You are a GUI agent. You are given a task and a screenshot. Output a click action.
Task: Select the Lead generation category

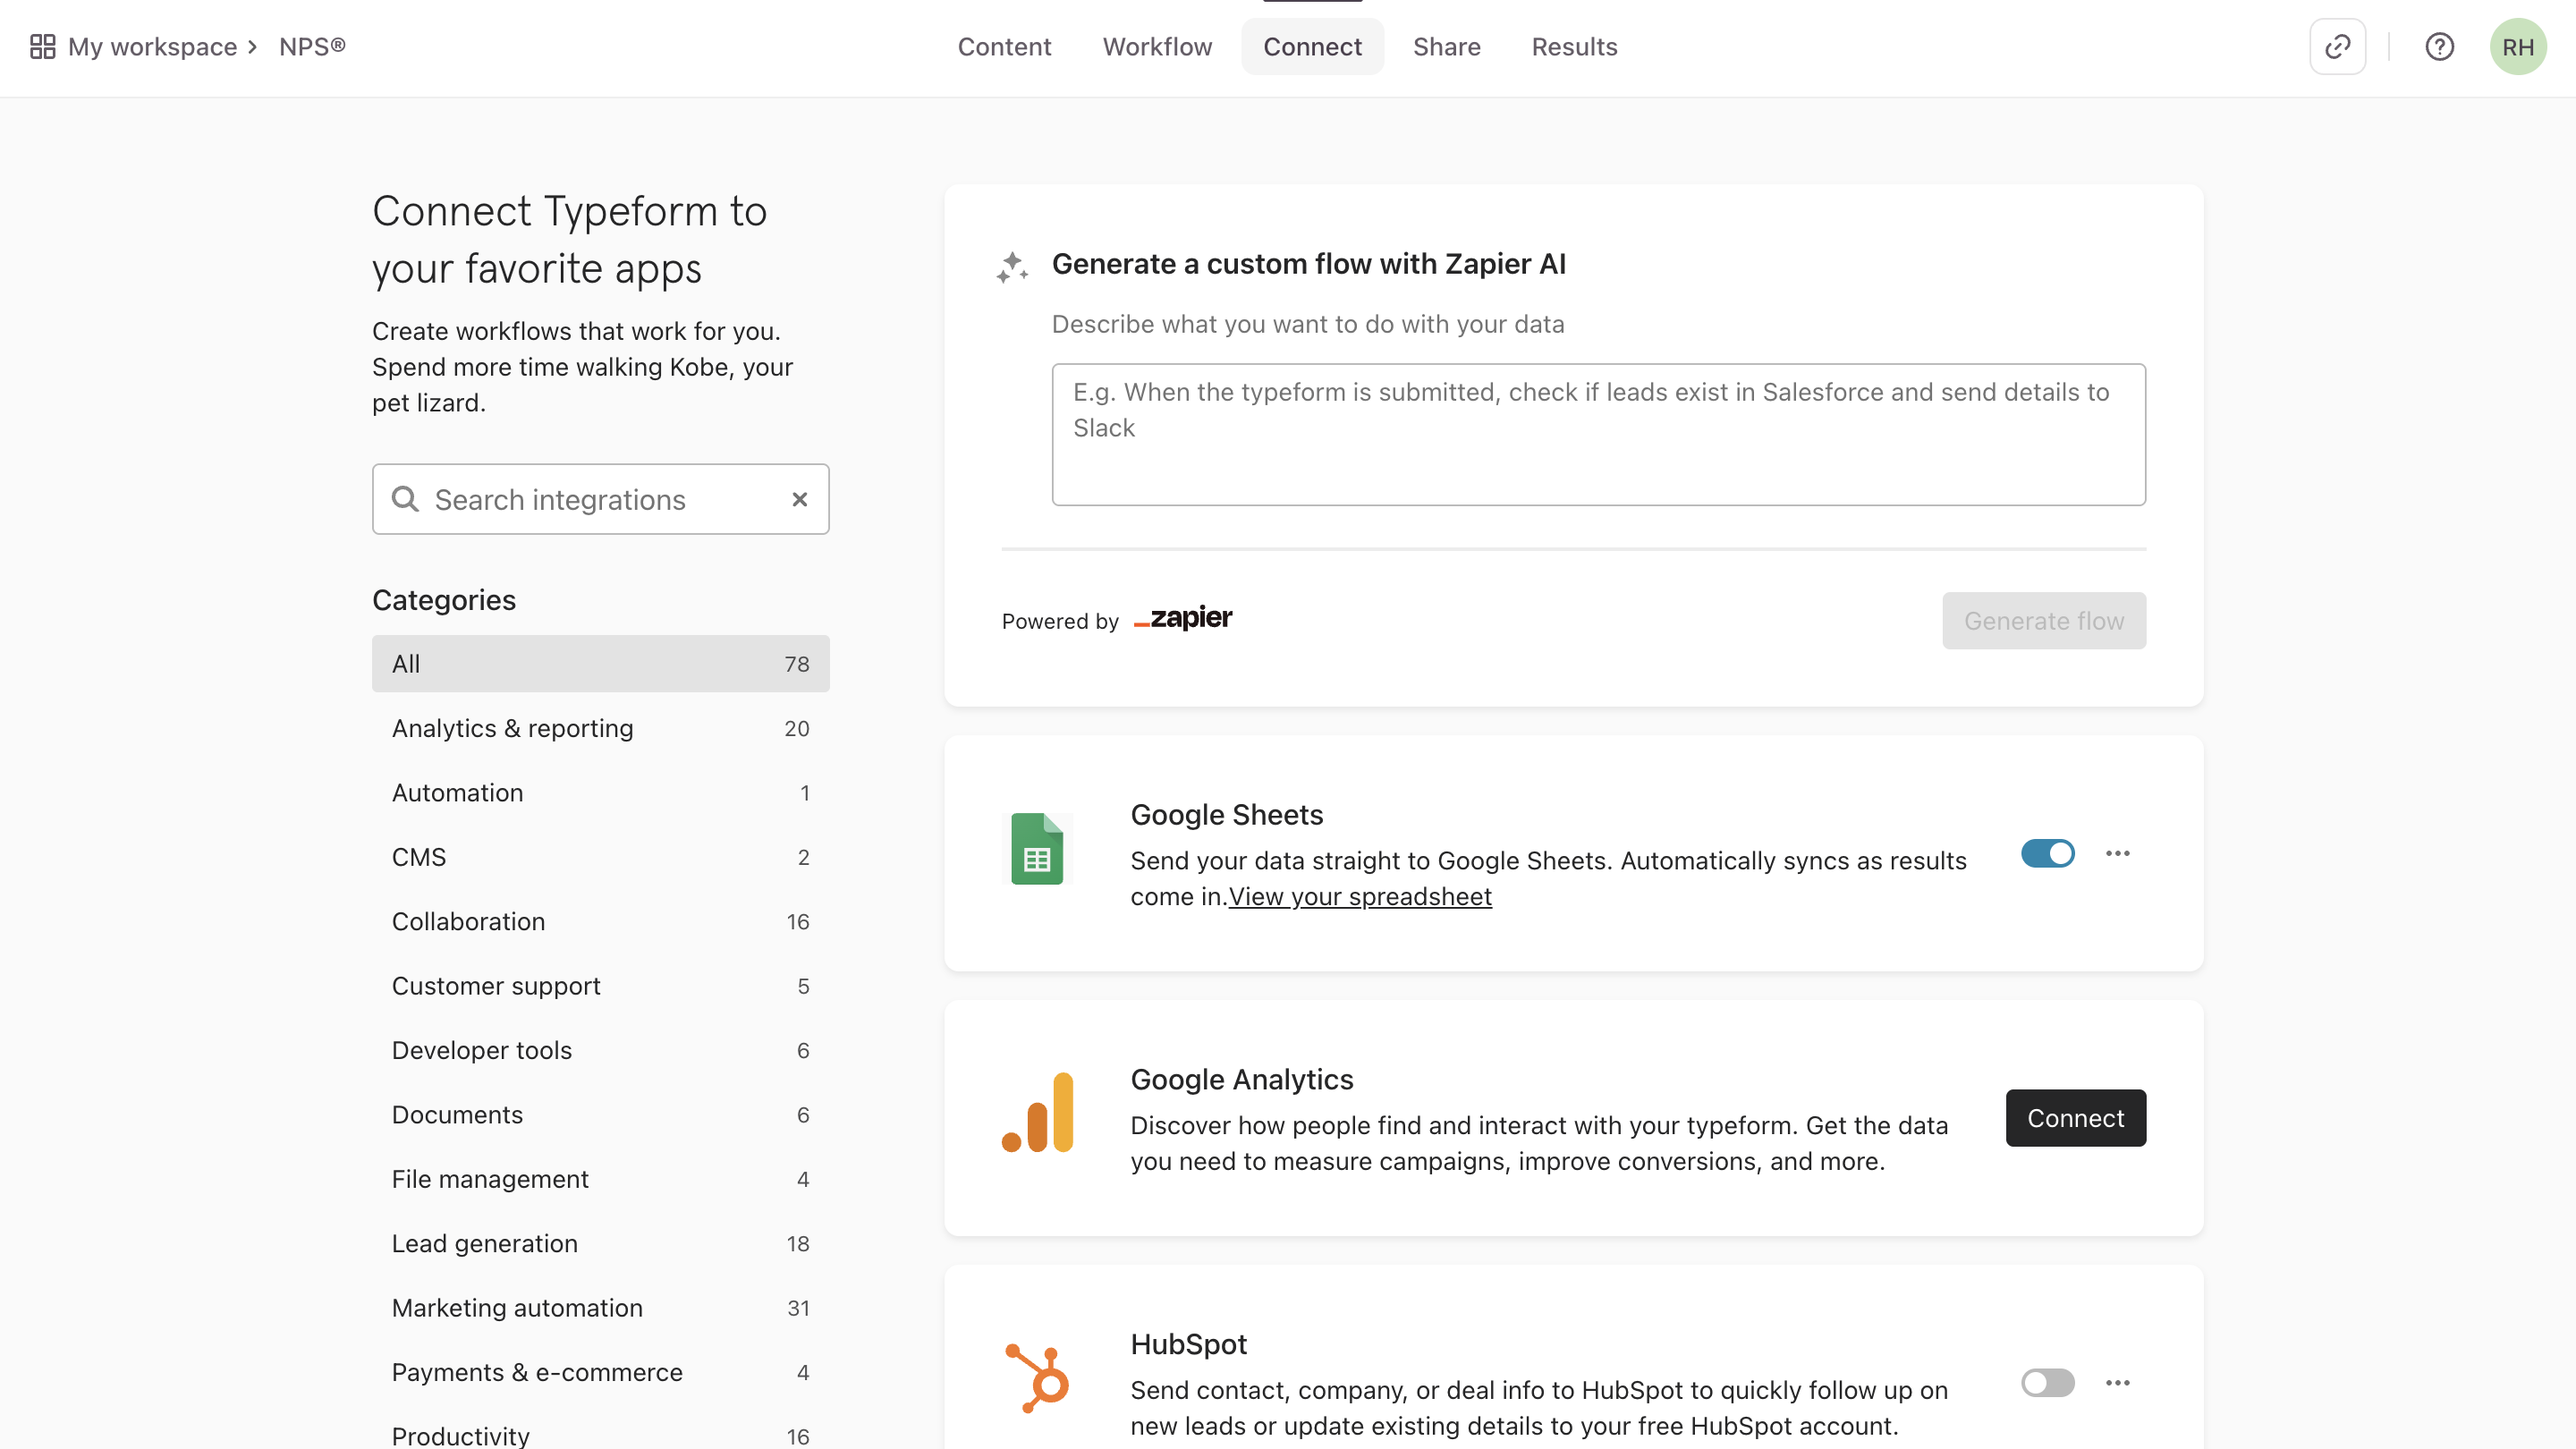[x=600, y=1243]
